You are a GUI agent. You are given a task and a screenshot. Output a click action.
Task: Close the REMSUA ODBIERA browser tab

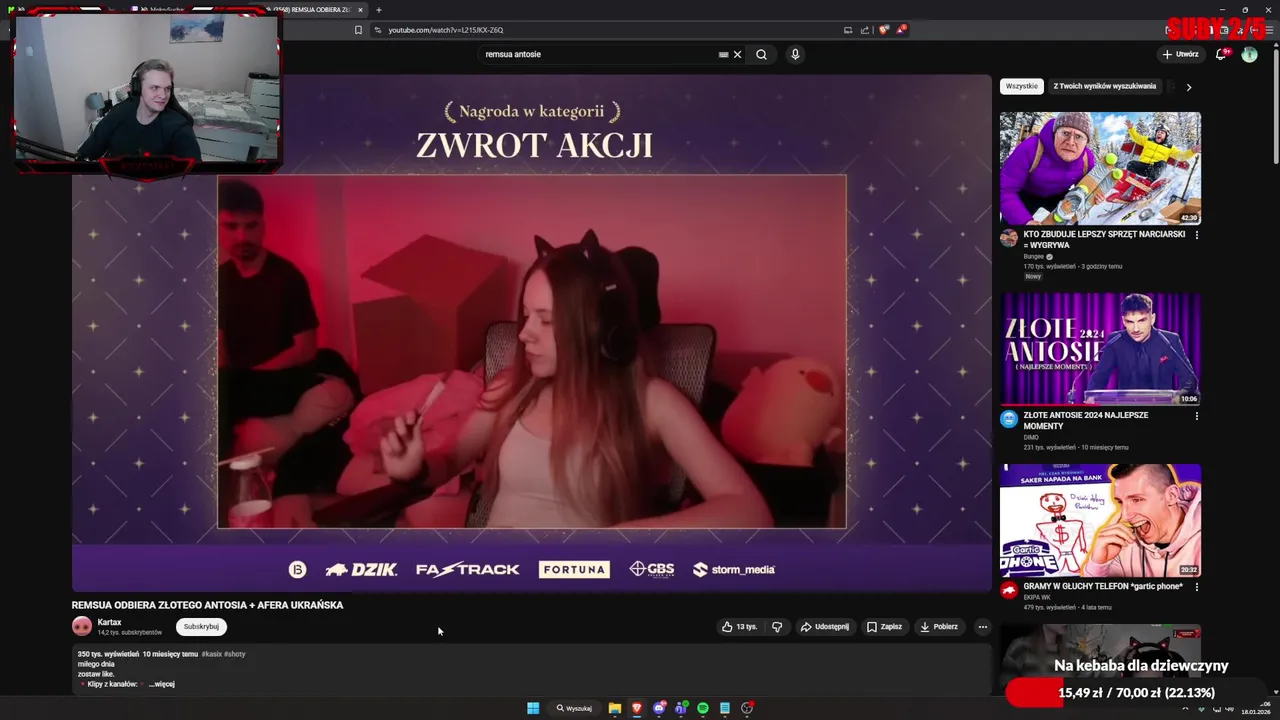(360, 10)
